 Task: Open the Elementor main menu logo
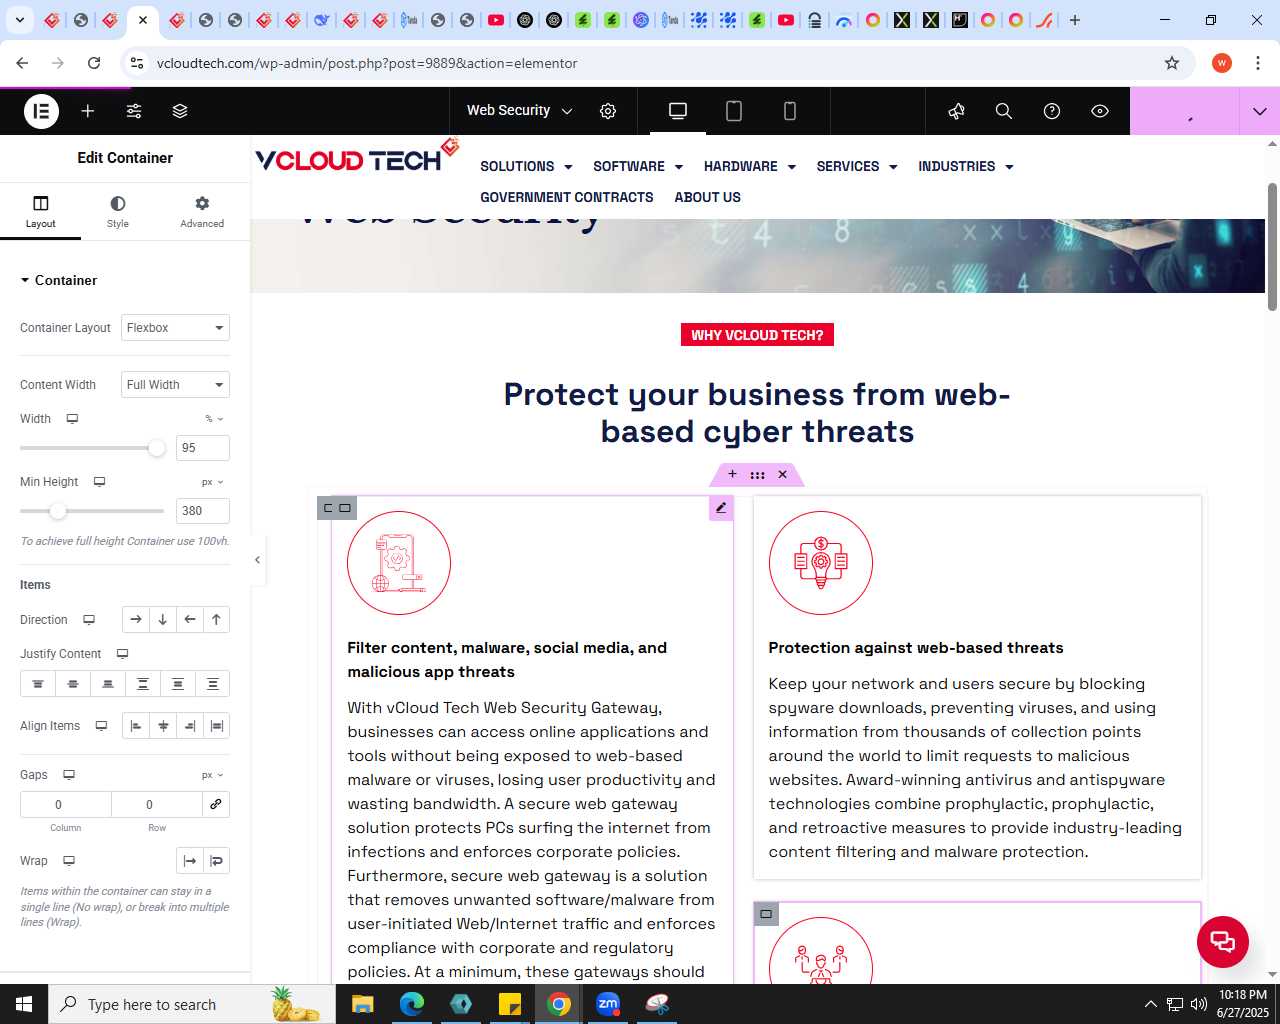tap(41, 111)
